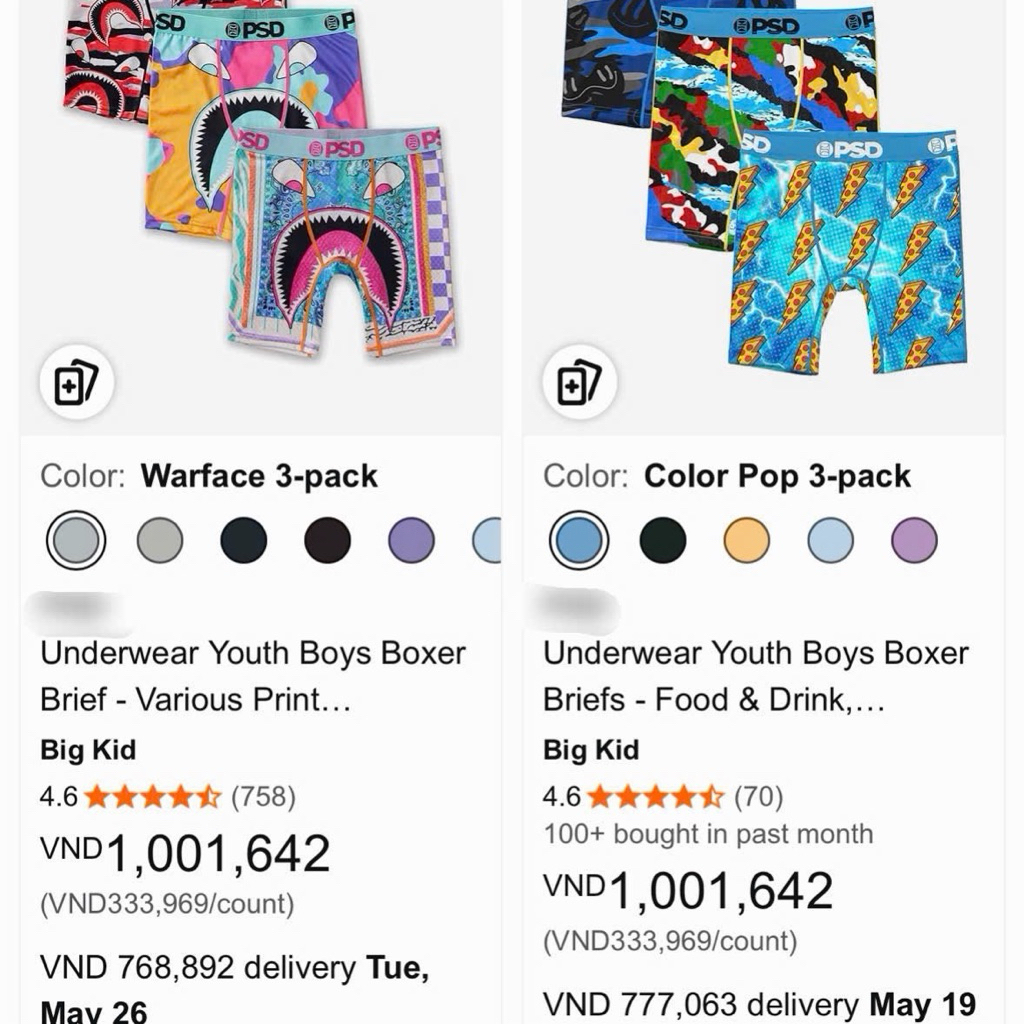Open the 758 reviews rating stars
This screenshot has width=1024, height=1024.
tap(153, 797)
